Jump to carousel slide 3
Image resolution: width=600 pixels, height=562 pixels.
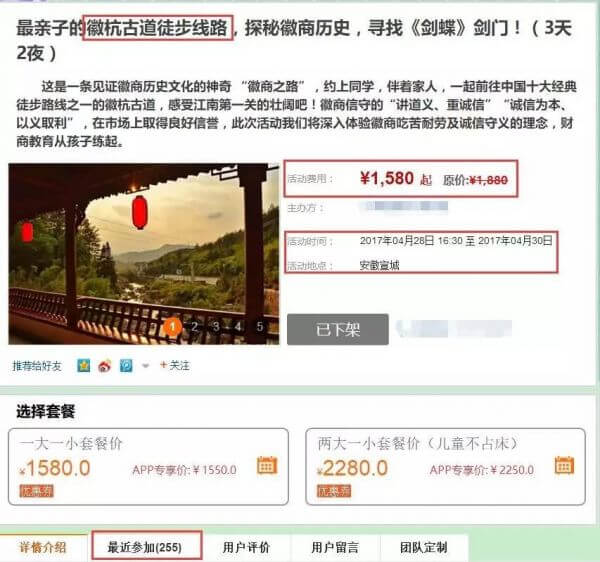pyautogui.click(x=216, y=327)
